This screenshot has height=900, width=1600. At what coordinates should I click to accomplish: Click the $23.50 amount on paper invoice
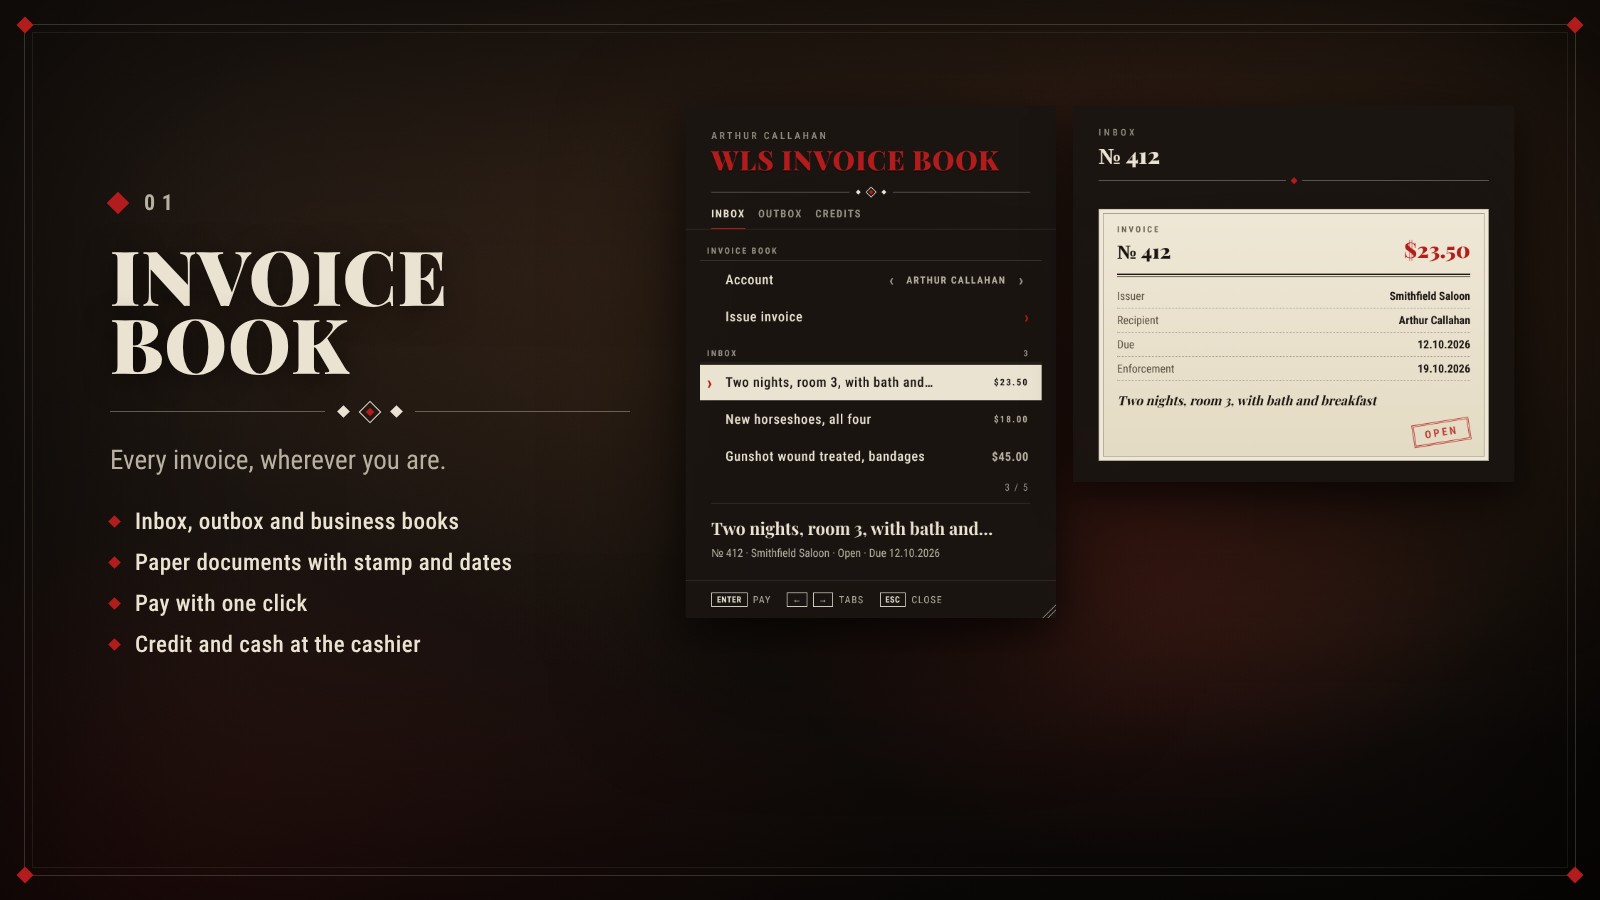(1436, 251)
